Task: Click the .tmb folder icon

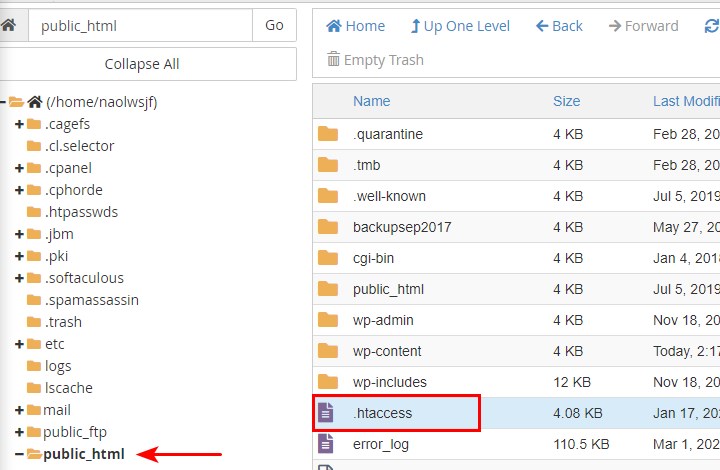Action: coord(328,165)
